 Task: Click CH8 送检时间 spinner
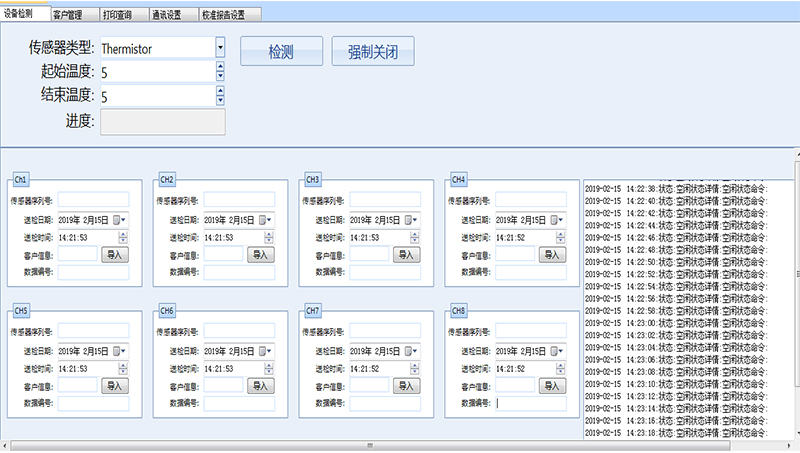[x=561, y=368]
